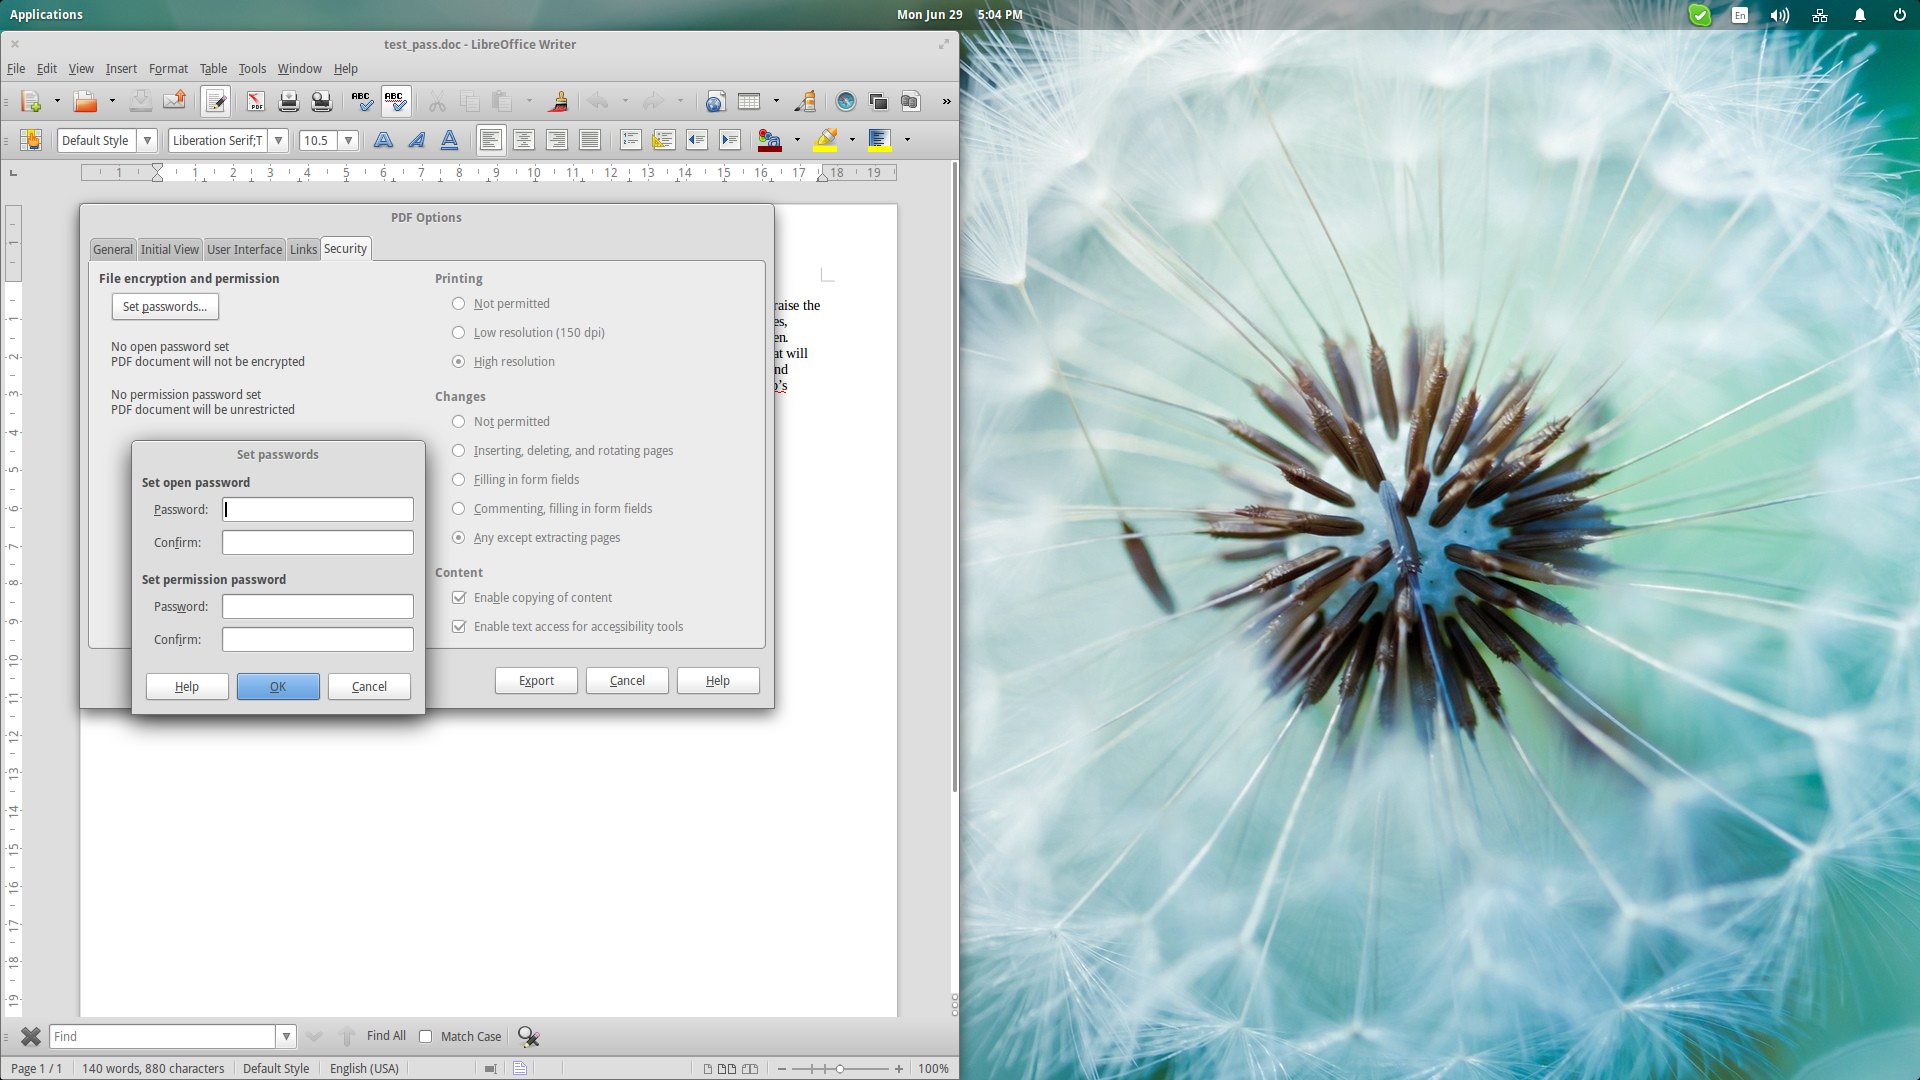This screenshot has height=1080, width=1920.
Task: Click the yellow Highlighting color swatch
Action: pyautogui.click(x=826, y=140)
